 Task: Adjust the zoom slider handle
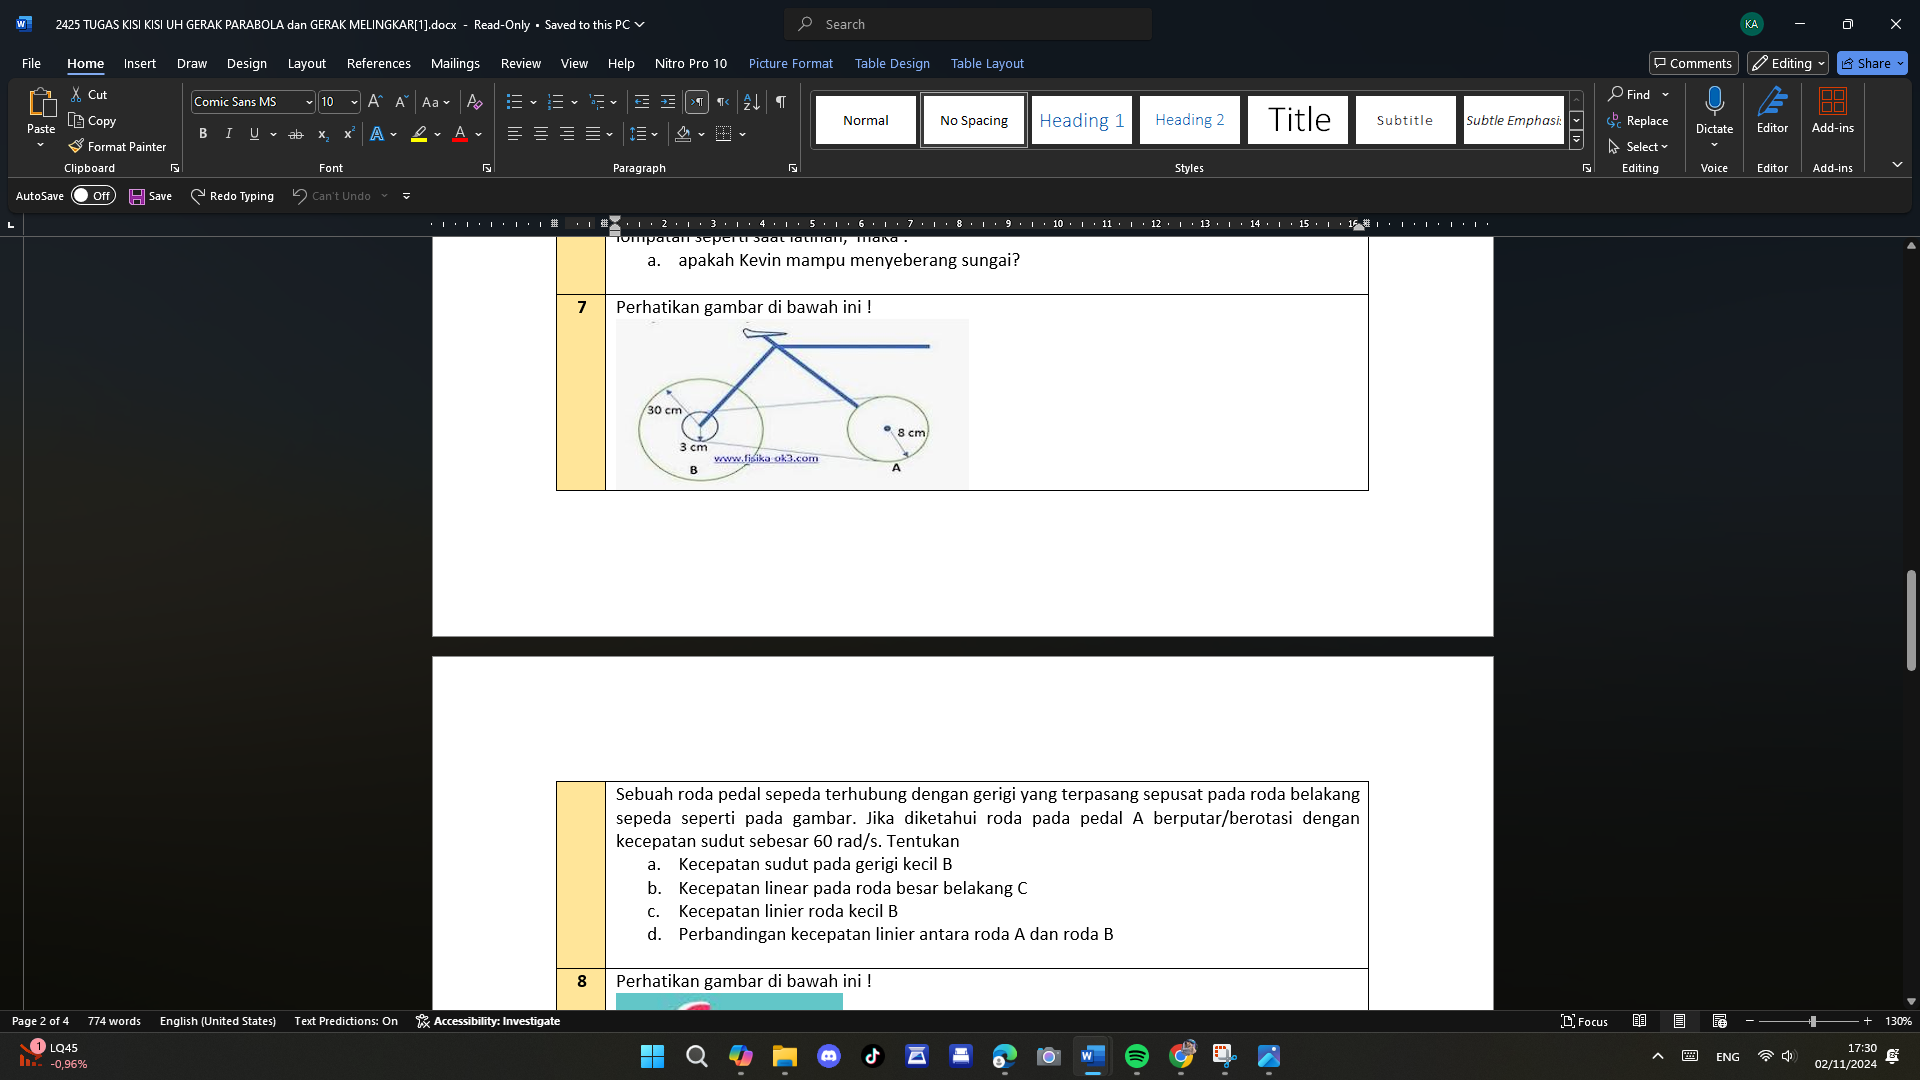pyautogui.click(x=1812, y=1021)
